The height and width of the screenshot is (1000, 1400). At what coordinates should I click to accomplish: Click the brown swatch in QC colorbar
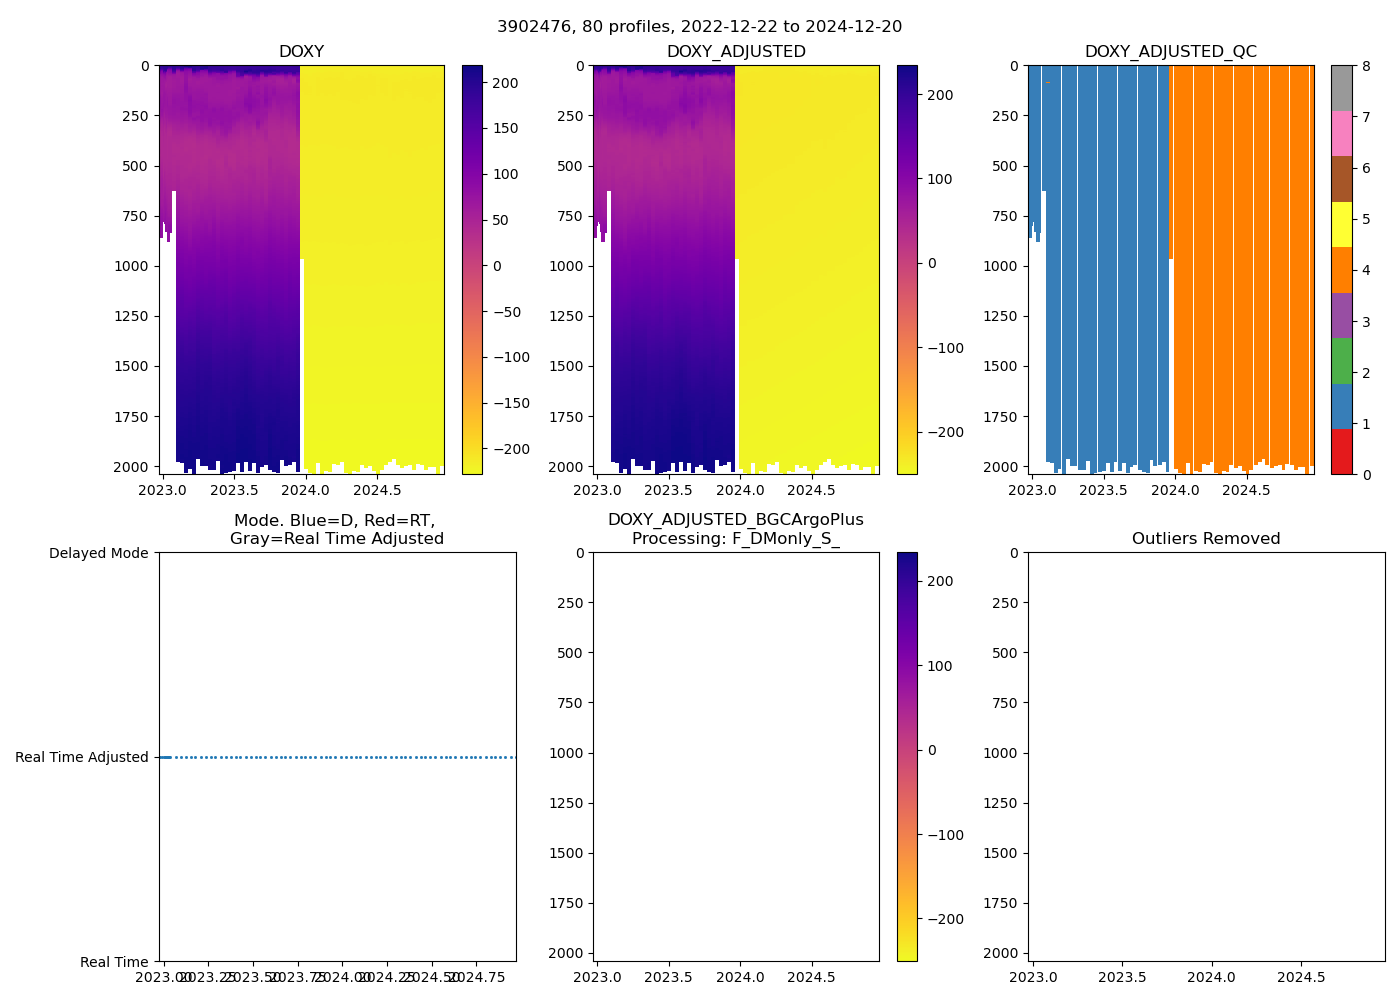tap(1341, 179)
